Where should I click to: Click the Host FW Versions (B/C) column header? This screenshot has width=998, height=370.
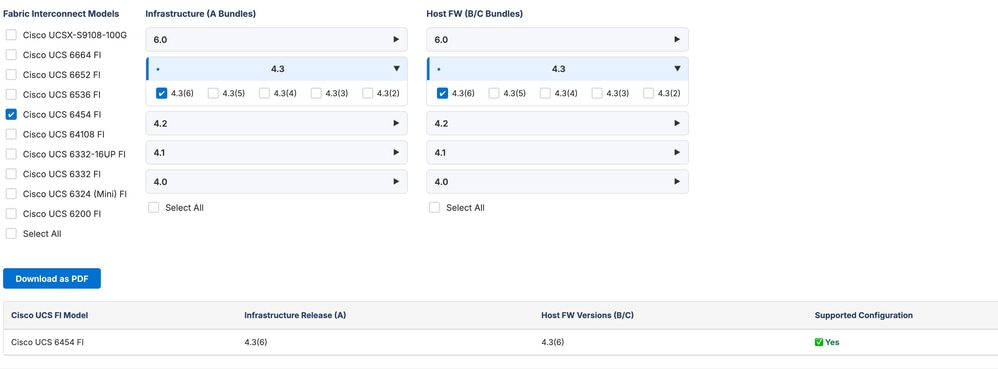pos(587,315)
